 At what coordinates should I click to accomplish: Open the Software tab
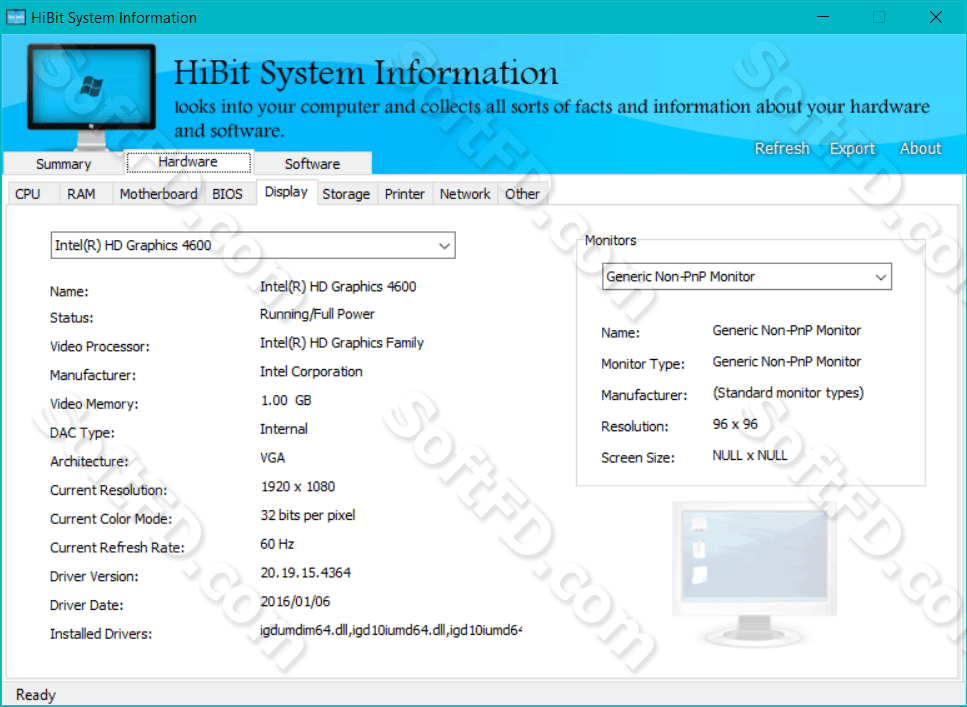pos(313,164)
